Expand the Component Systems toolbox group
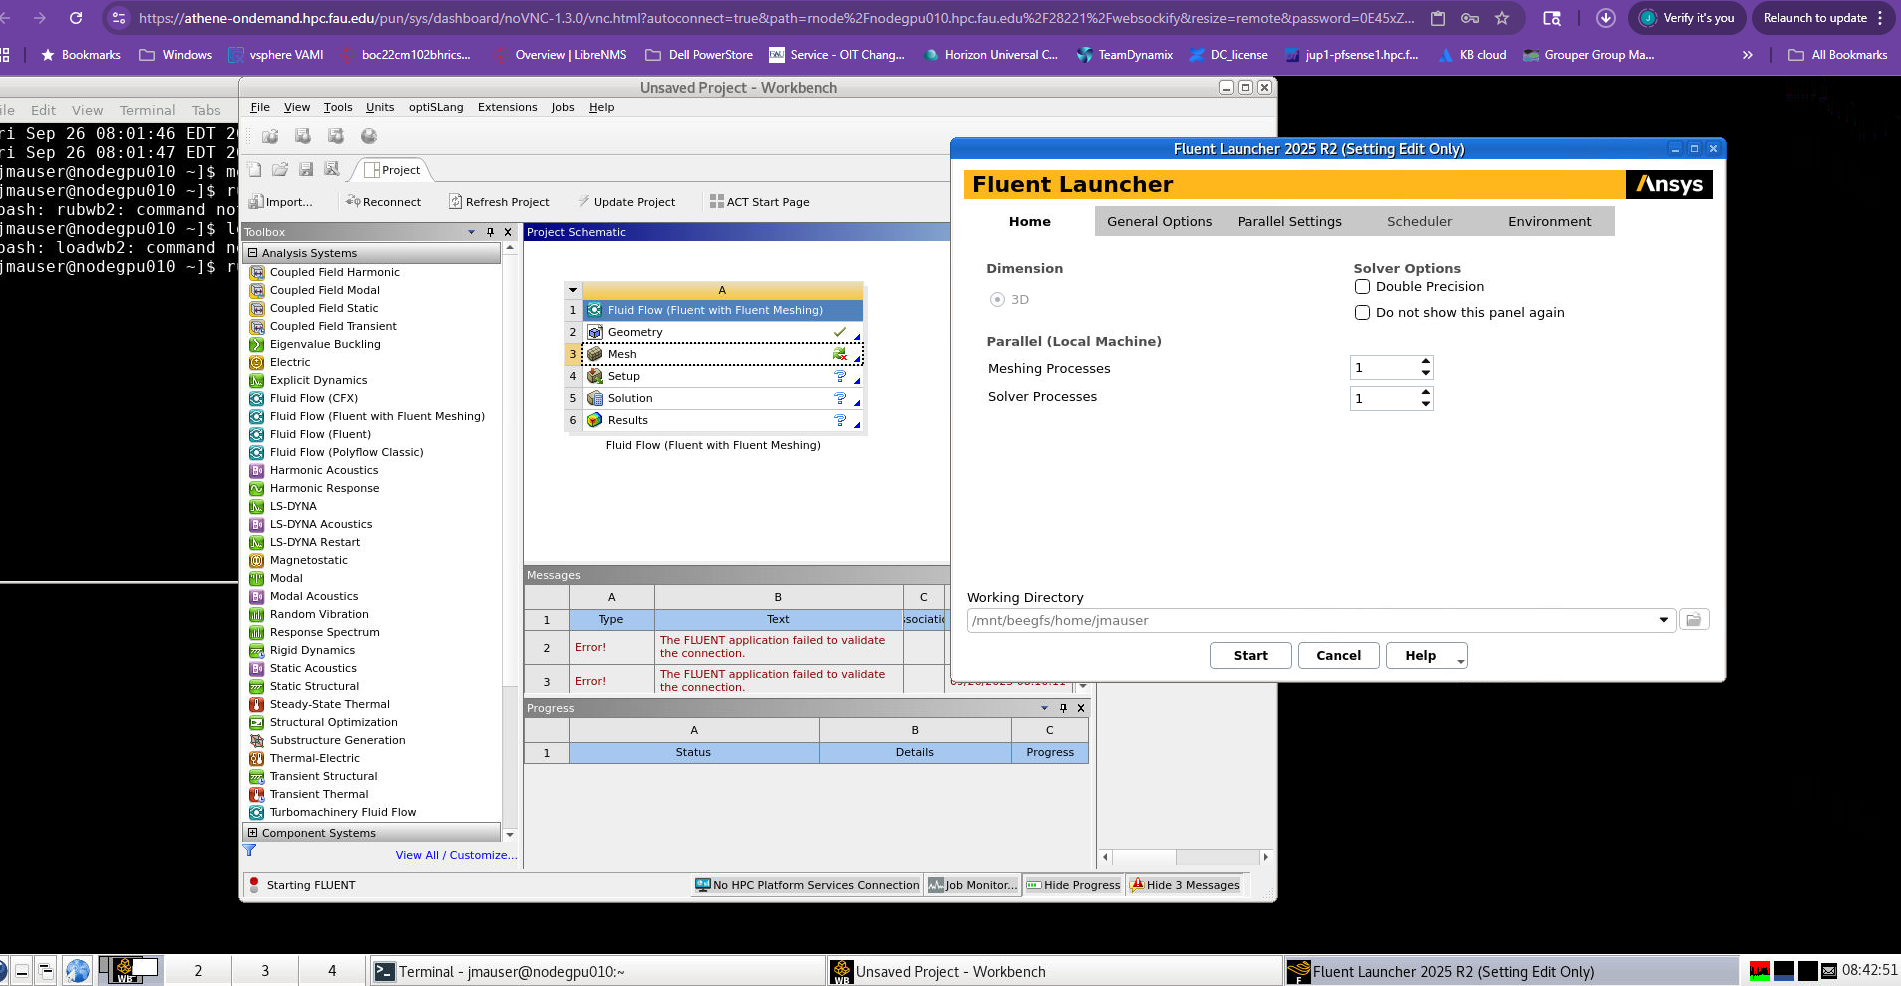This screenshot has width=1901, height=986. pyautogui.click(x=253, y=833)
